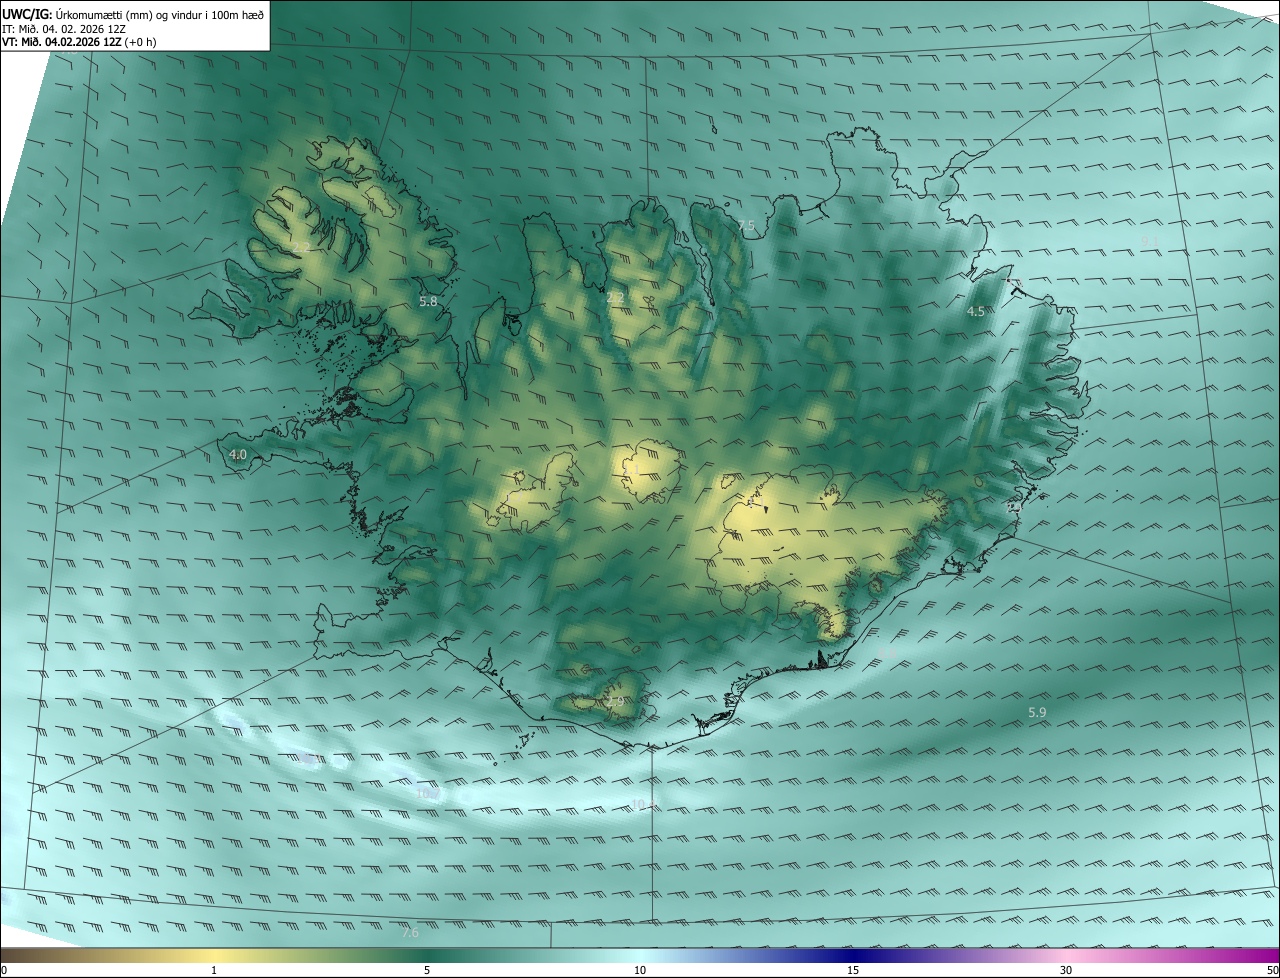Click the 4.5 value label on the map
This screenshot has height=978, width=1280.
click(x=975, y=312)
